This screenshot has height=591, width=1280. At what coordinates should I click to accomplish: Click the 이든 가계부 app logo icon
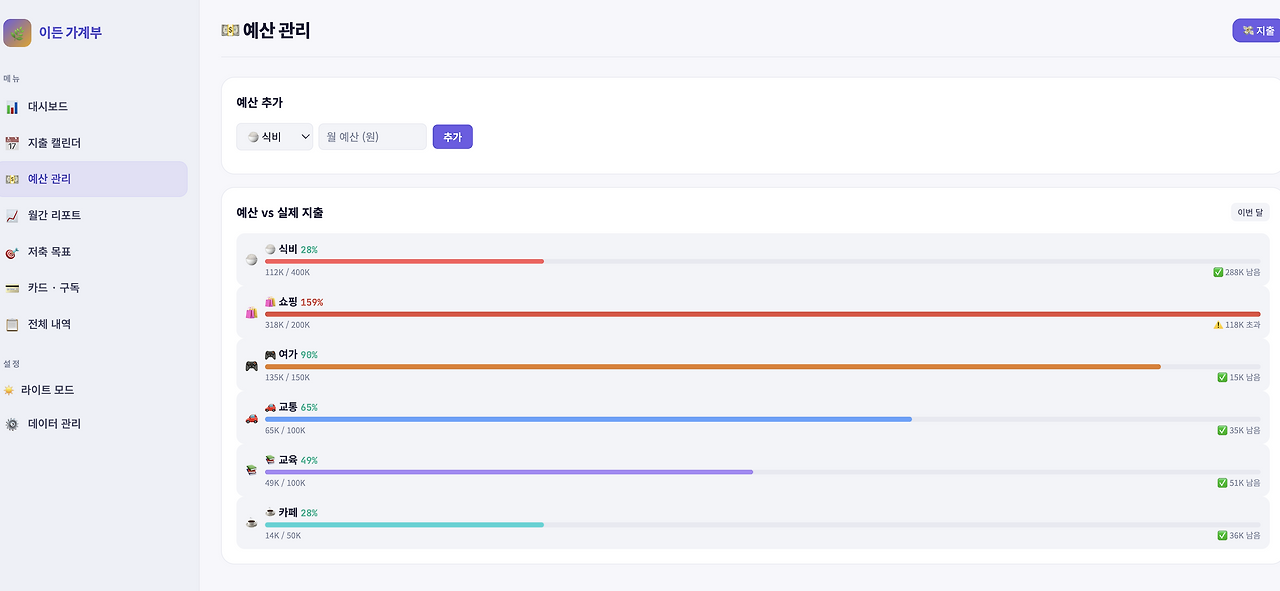pyautogui.click(x=17, y=33)
